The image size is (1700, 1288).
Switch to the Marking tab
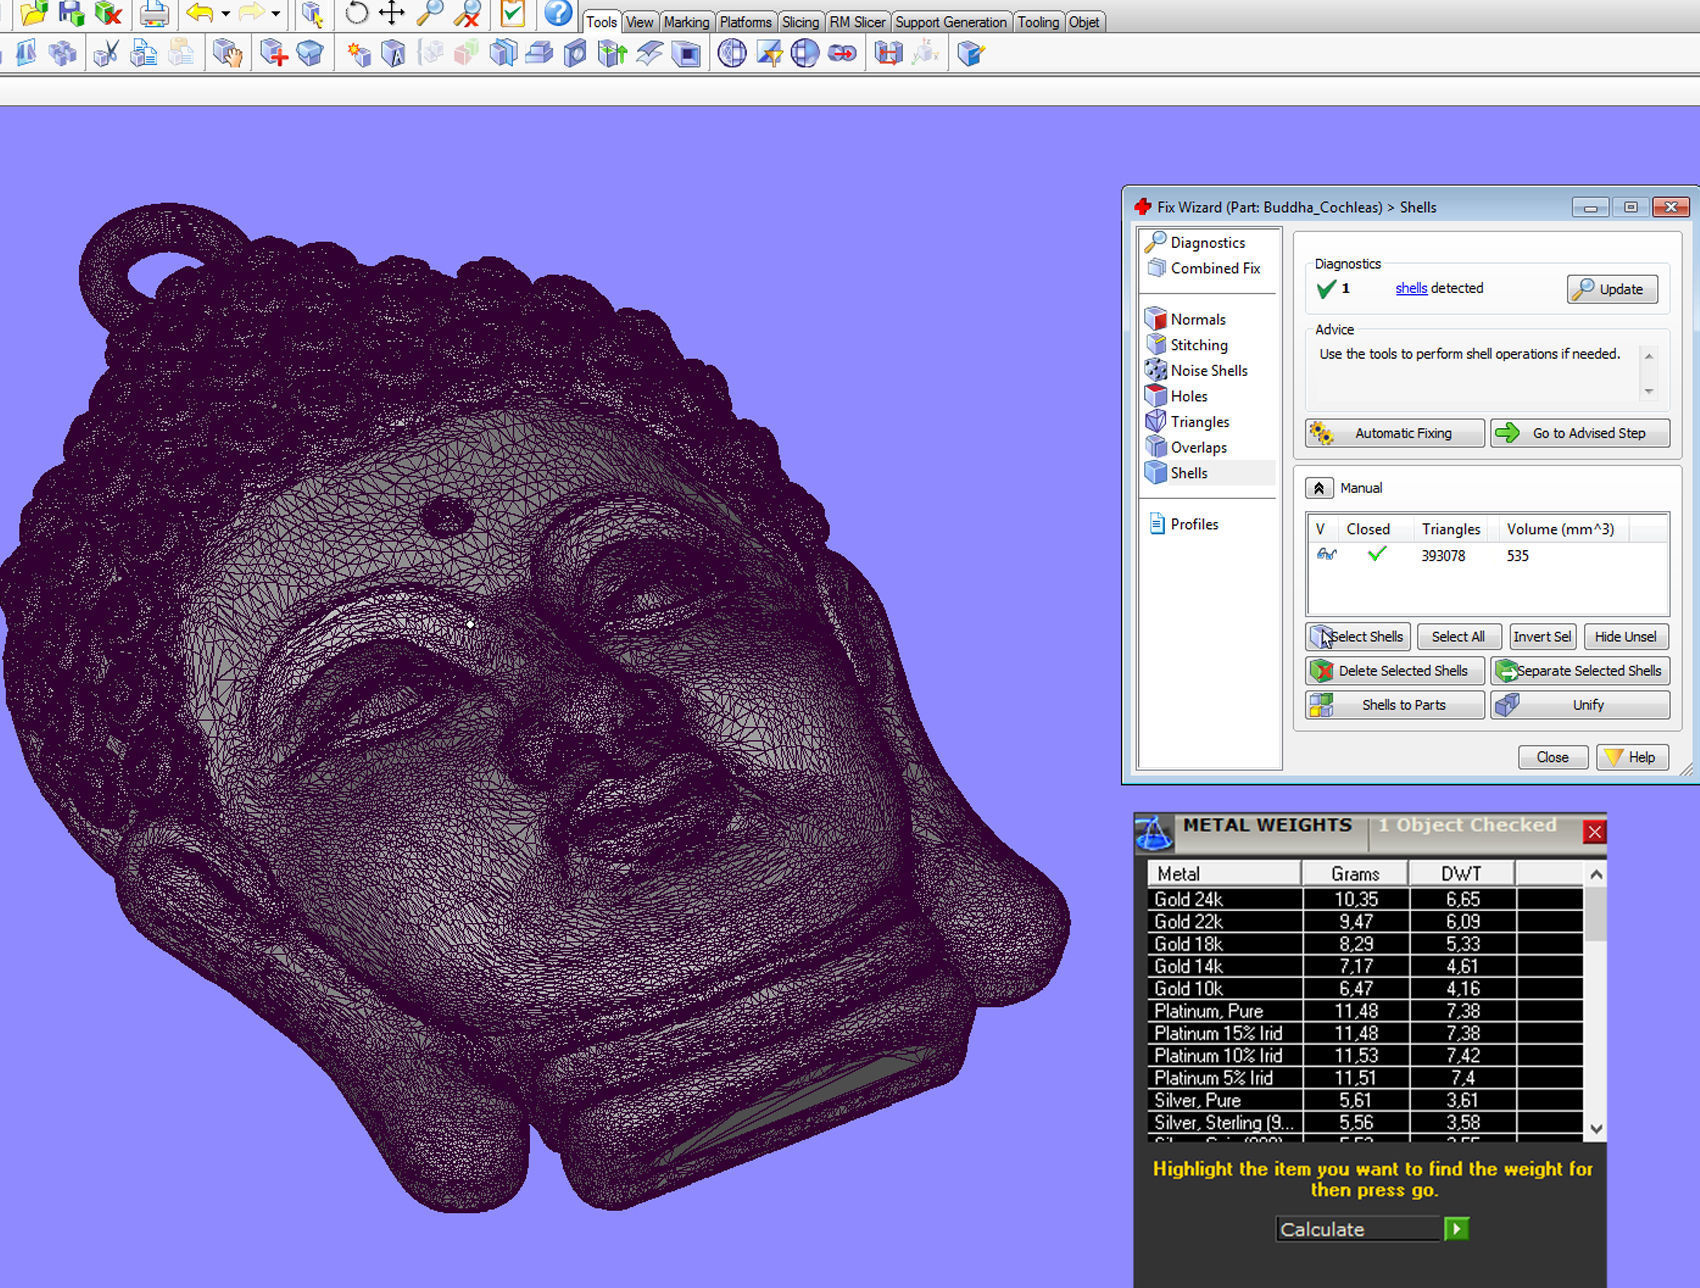[686, 22]
